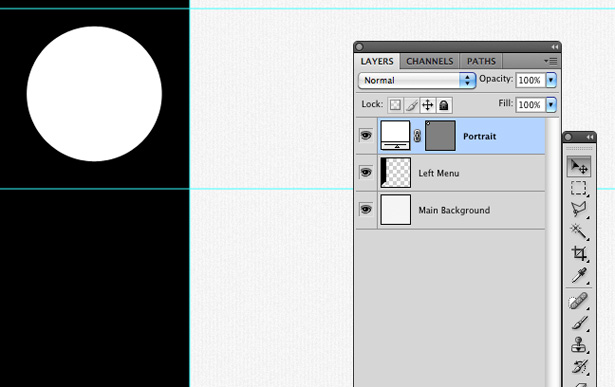Select layer named Left Menu
The height and width of the screenshot is (387, 615).
pos(439,173)
